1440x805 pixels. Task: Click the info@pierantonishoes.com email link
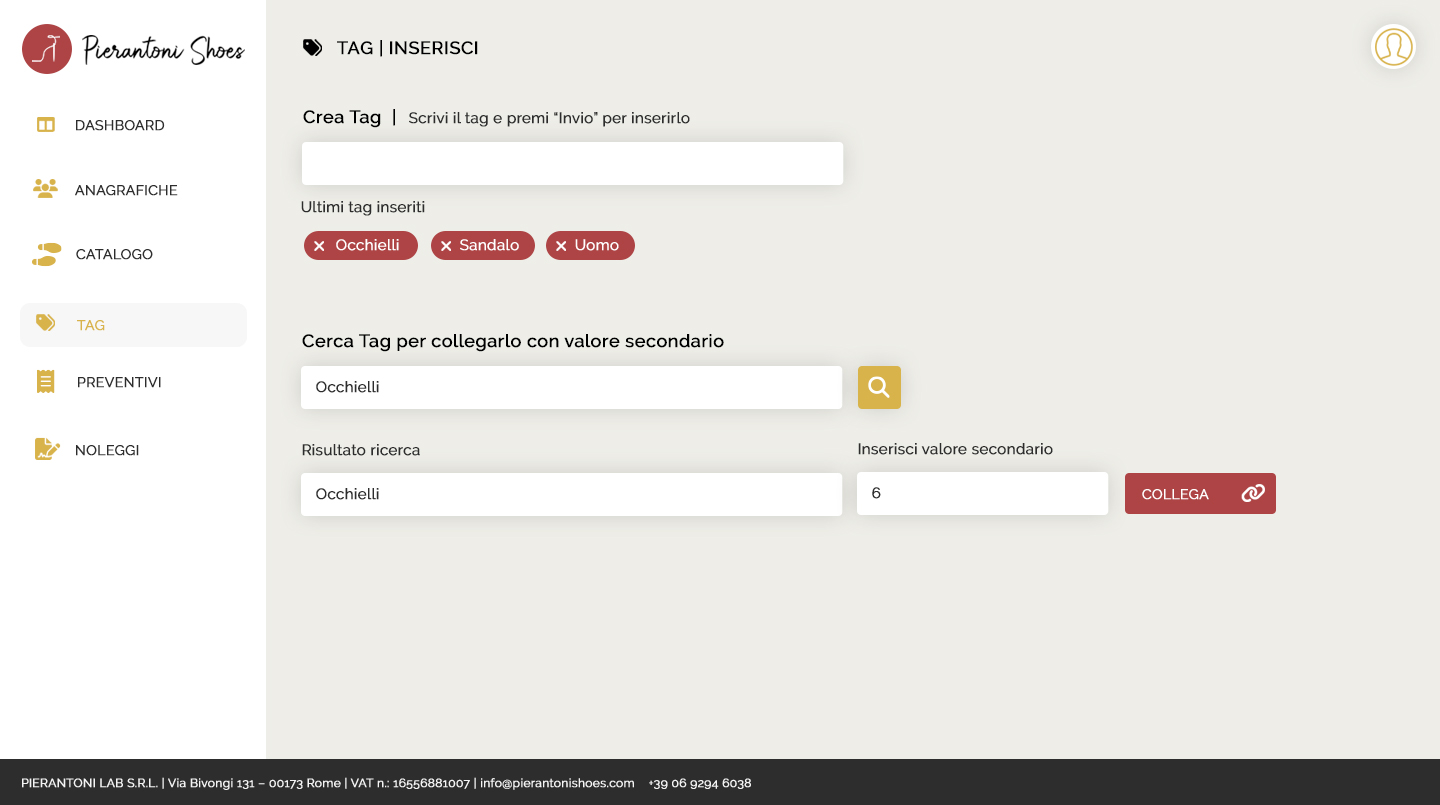click(x=557, y=783)
